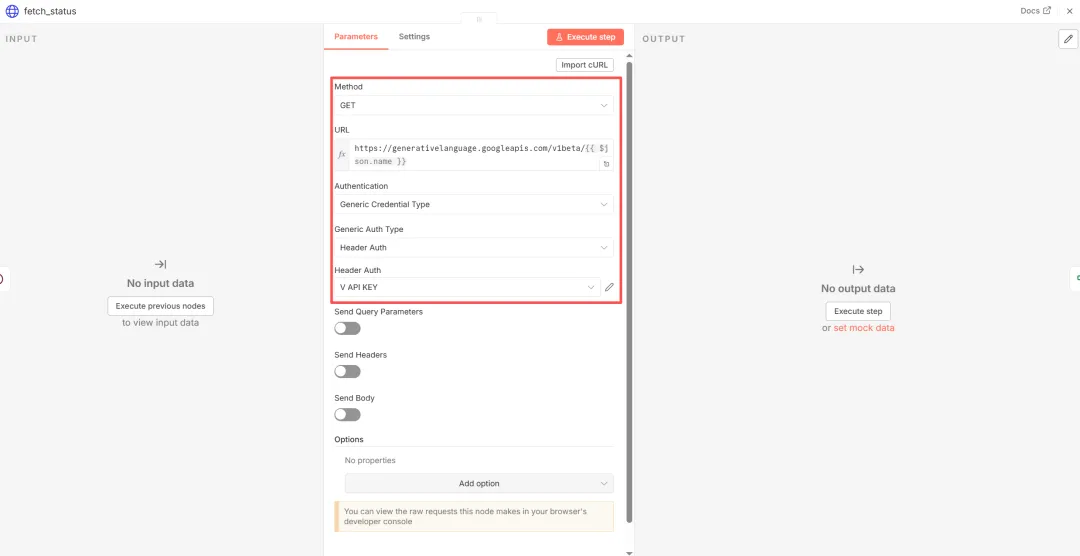Click Import cURL button

click(585, 65)
